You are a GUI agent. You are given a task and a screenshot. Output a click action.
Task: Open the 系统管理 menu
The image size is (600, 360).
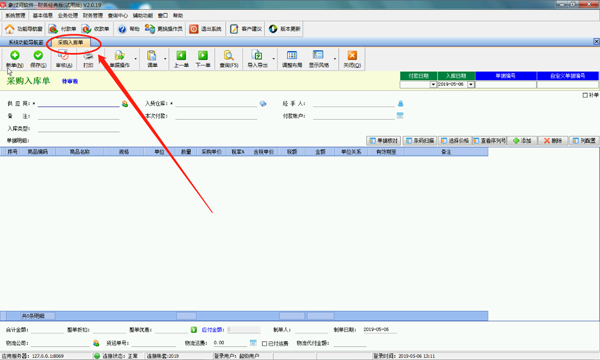click(x=15, y=16)
